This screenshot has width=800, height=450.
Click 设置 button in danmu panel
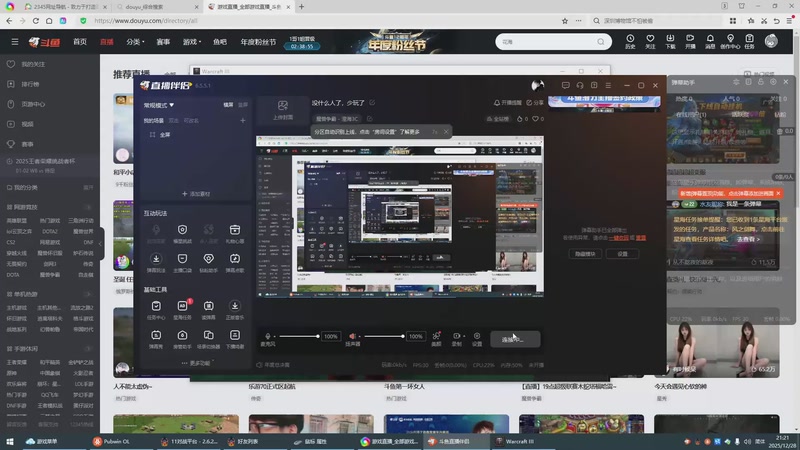click(622, 254)
